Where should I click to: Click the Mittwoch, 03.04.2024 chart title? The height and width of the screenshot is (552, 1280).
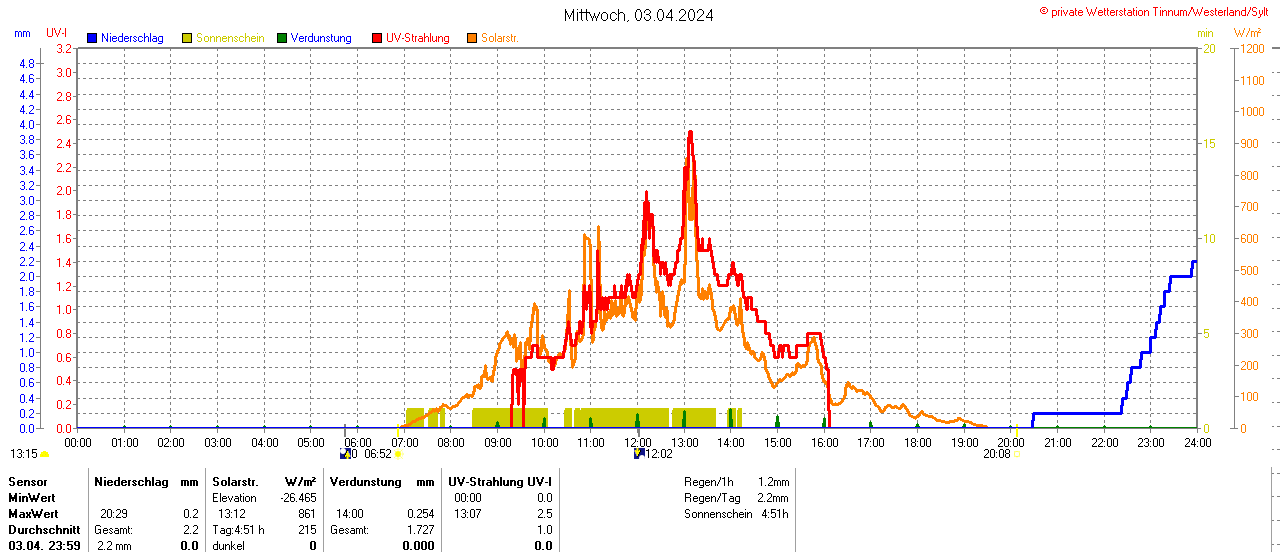pyautogui.click(x=639, y=15)
